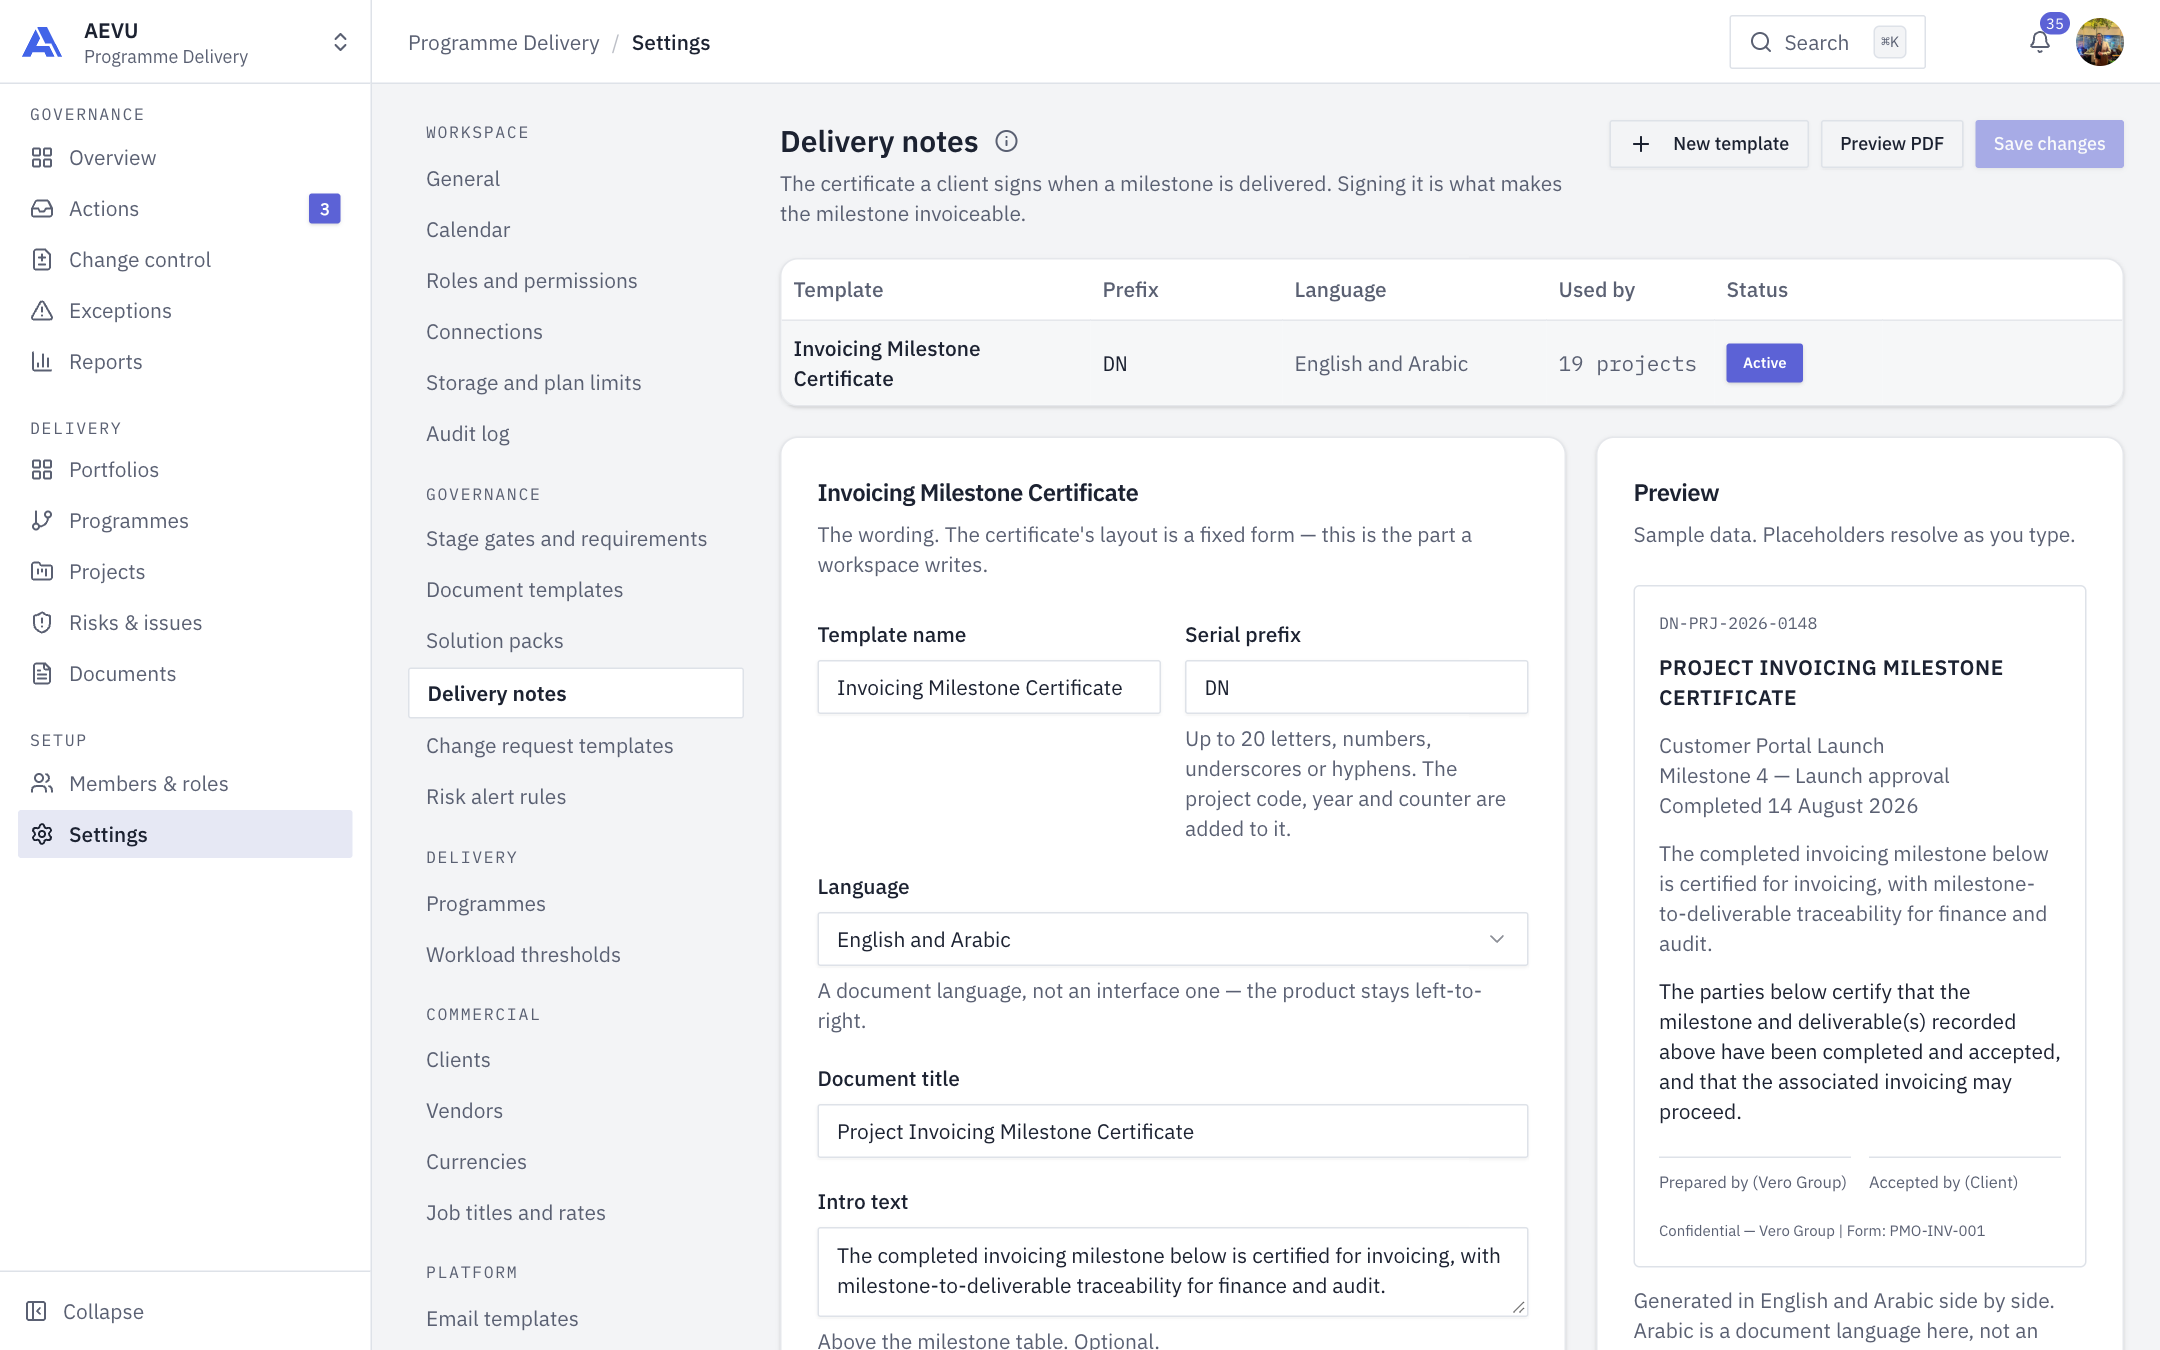Select Delivery notes in settings nav

point(576,693)
